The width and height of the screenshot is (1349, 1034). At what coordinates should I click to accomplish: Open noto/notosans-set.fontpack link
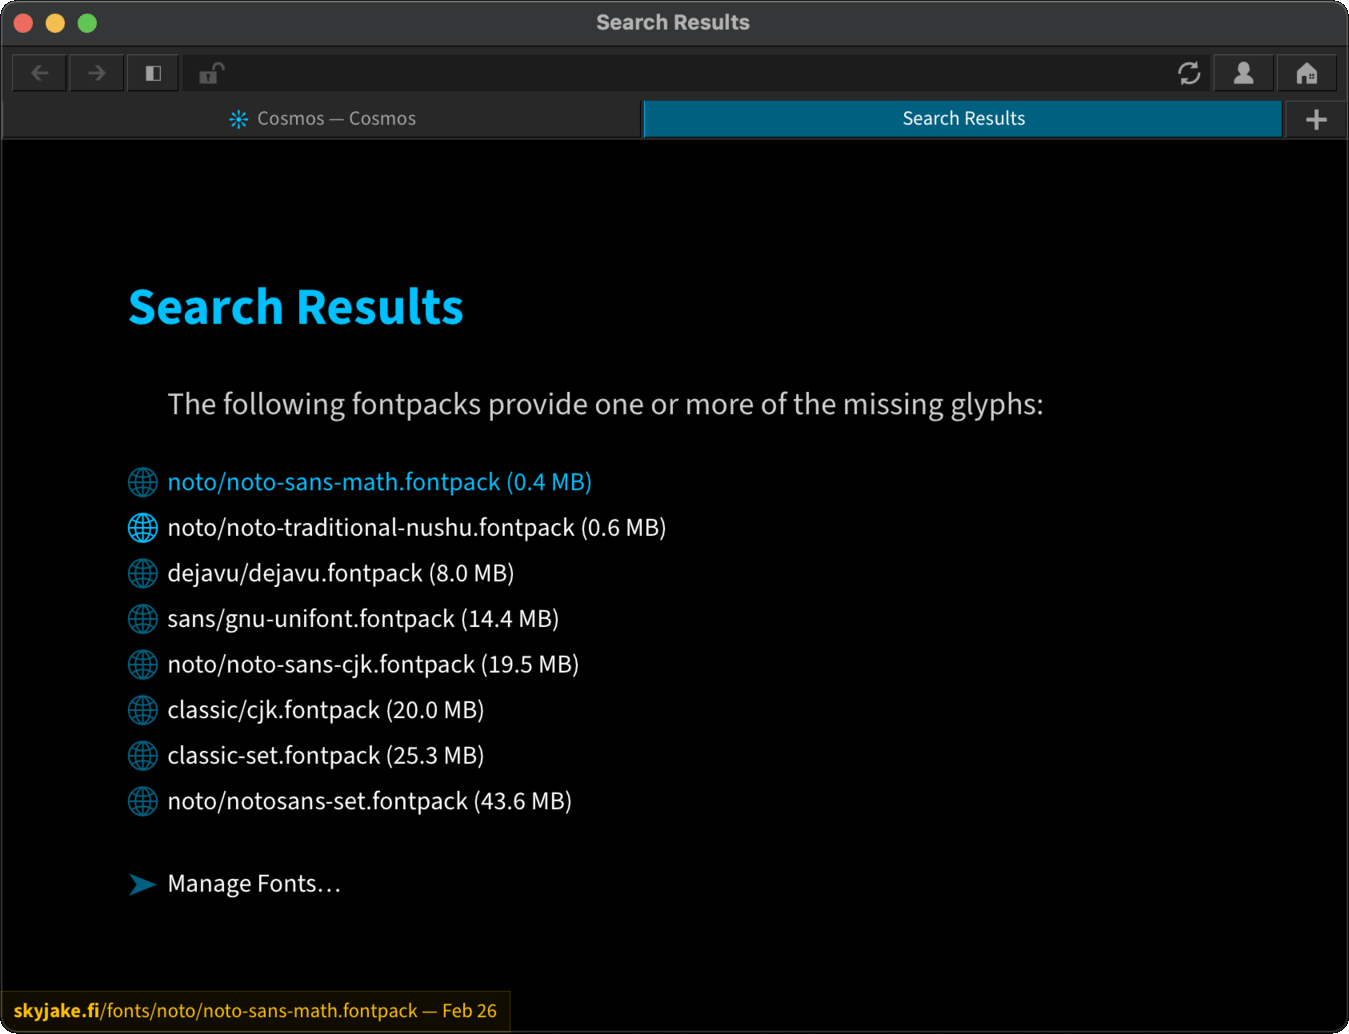[369, 801]
